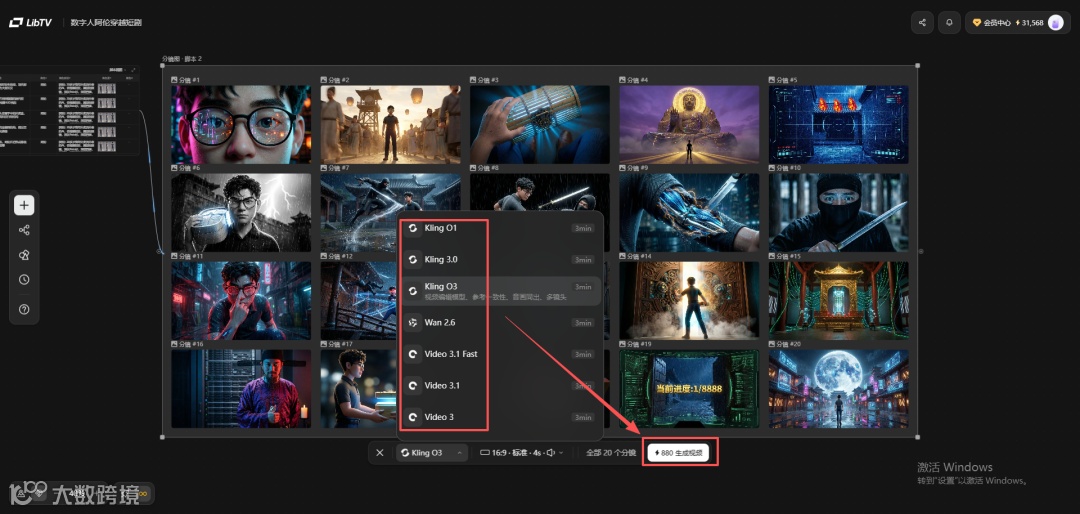Select Video 3.1 Fast model
1080x514 pixels.
click(x=500, y=354)
